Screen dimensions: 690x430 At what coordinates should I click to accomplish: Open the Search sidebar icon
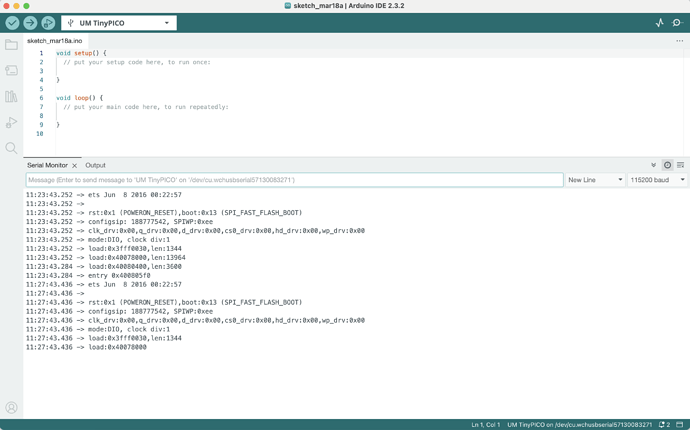pos(11,148)
